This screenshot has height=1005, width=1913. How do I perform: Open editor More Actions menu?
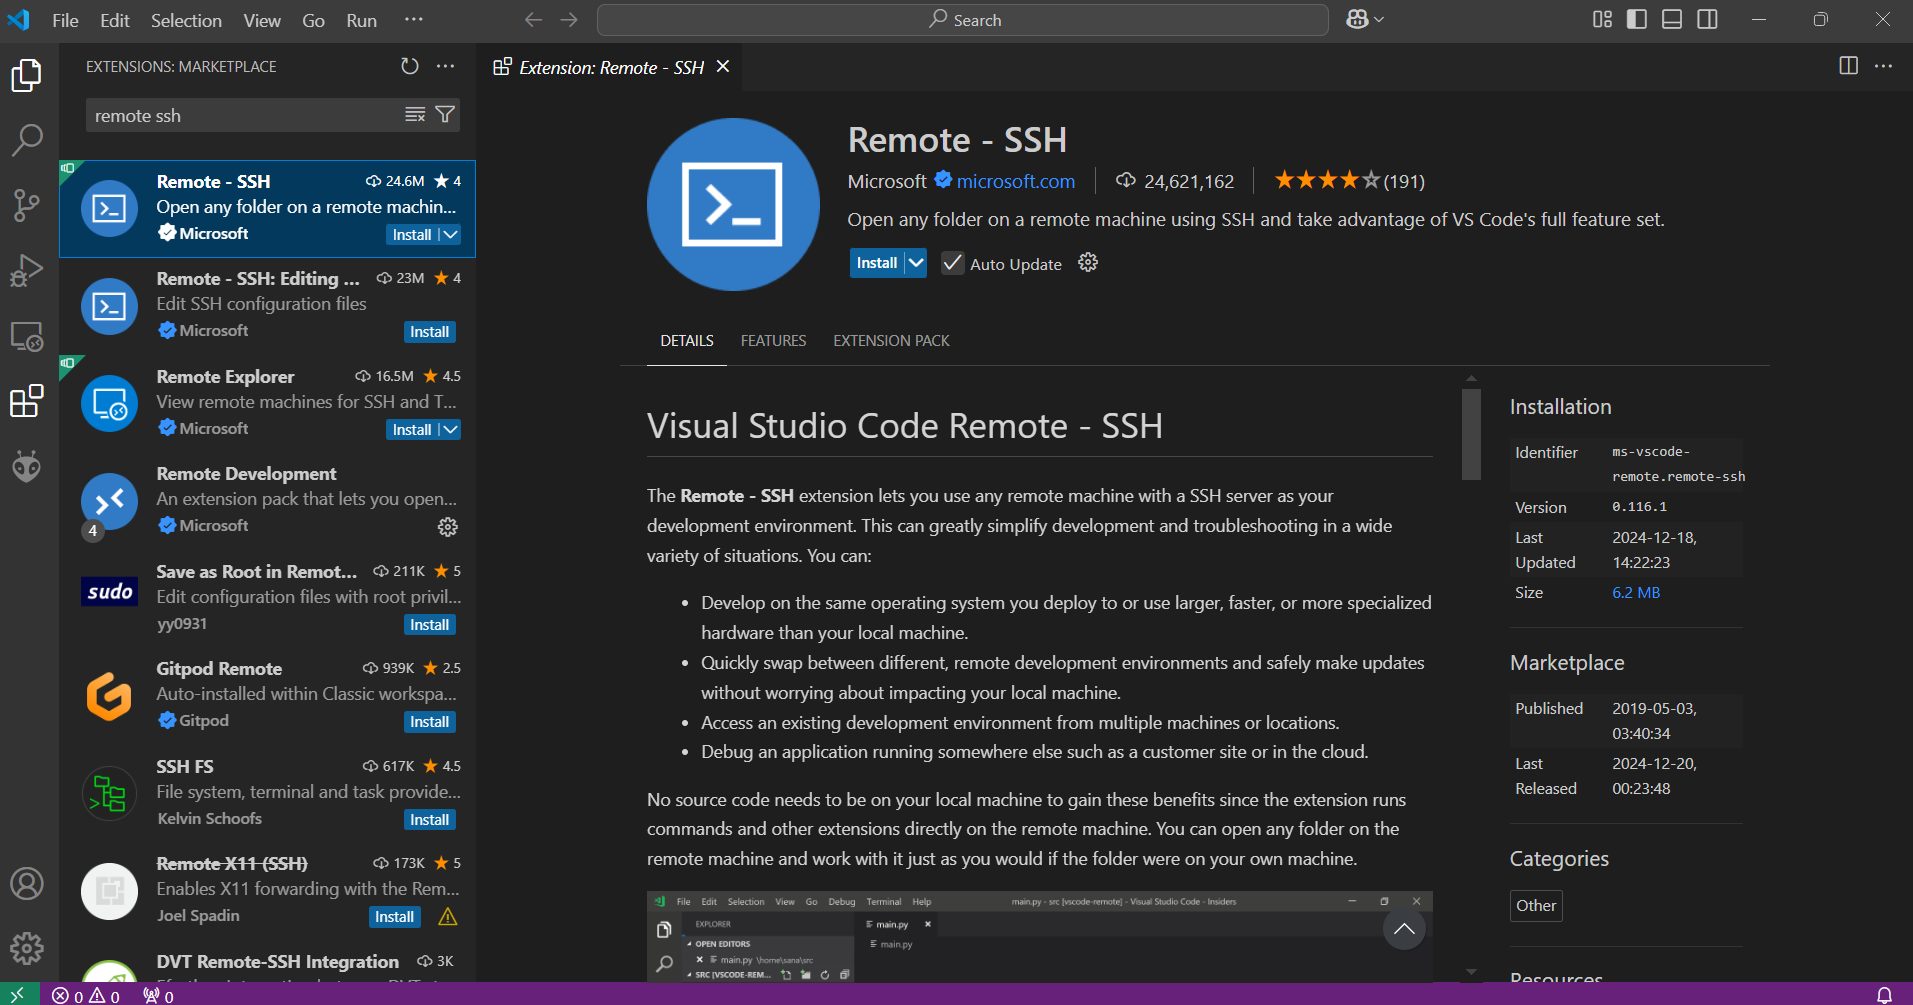point(1884,66)
